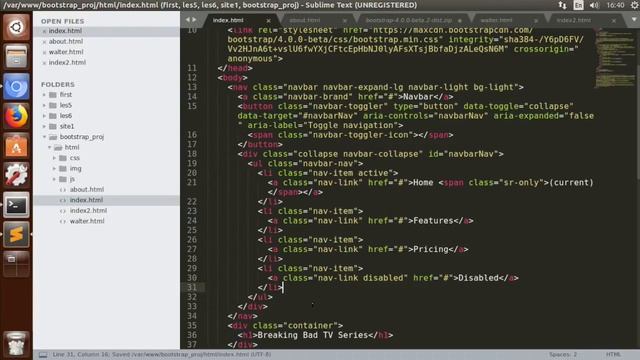
Task: Expand the img folder
Action: 54,169
